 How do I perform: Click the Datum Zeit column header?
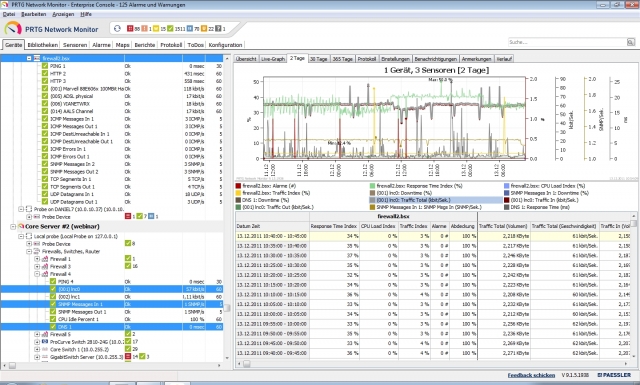click(272, 226)
